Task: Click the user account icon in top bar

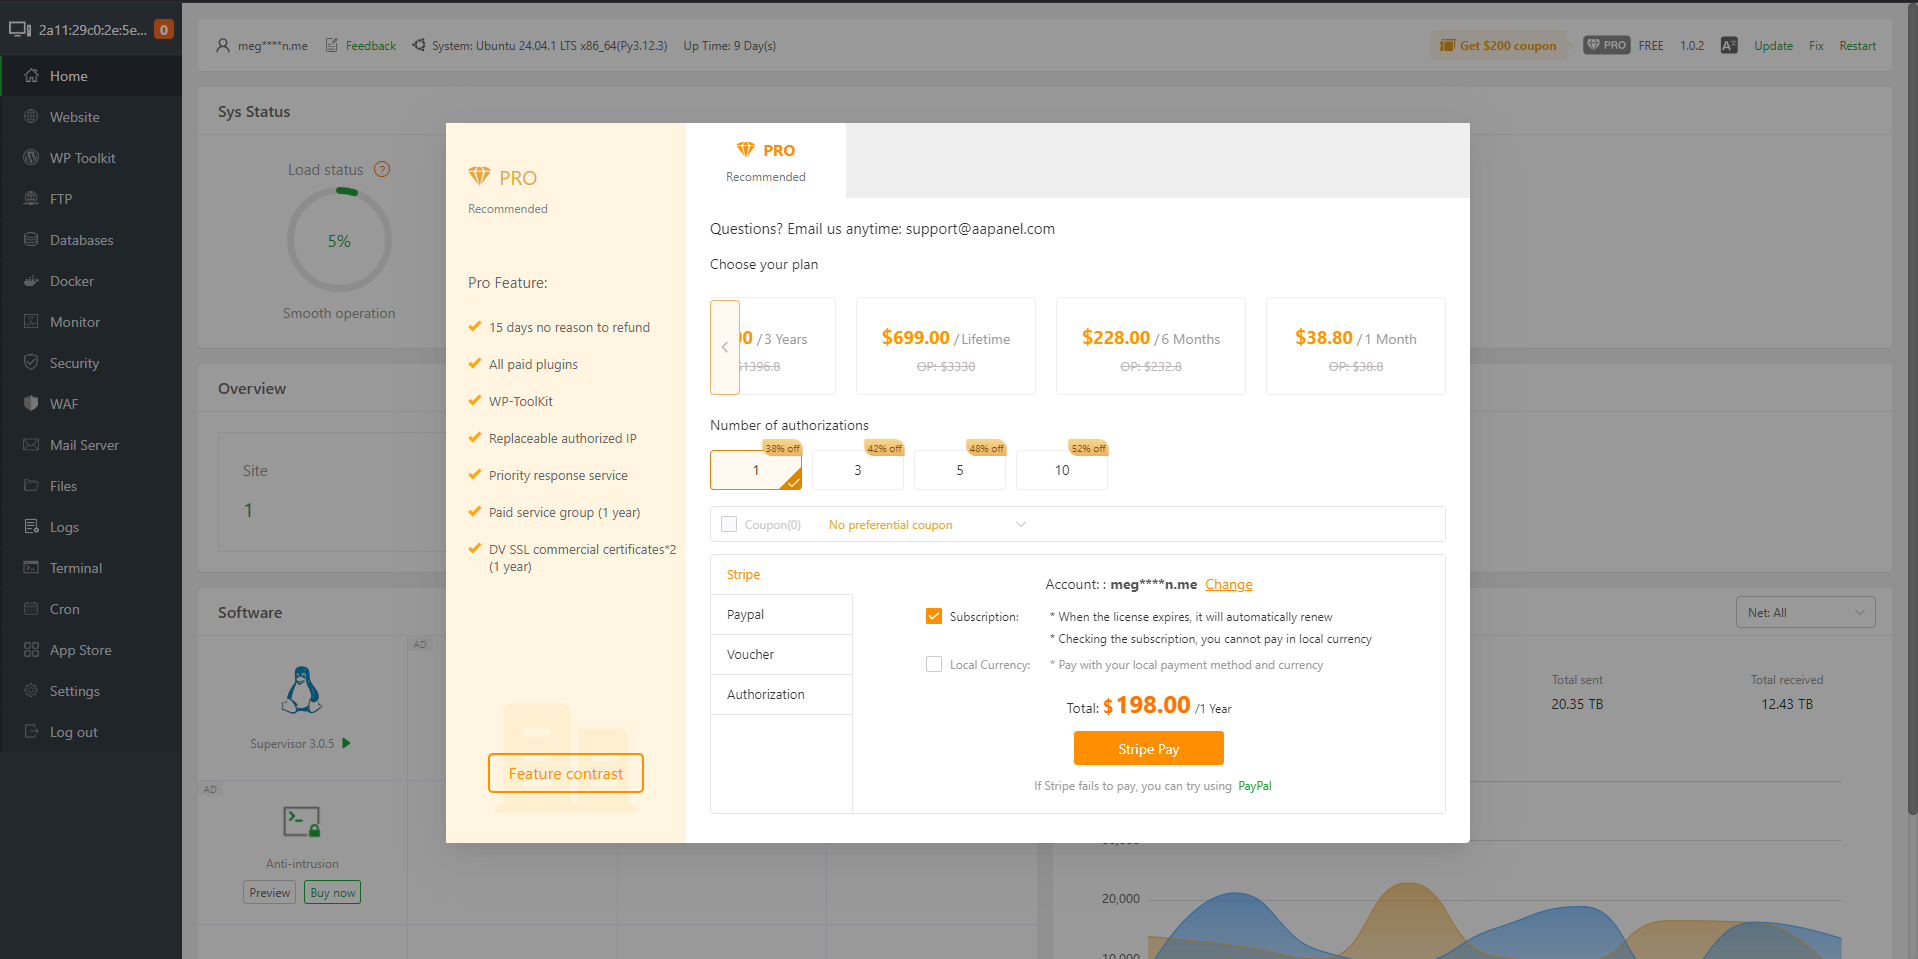Action: point(223,46)
